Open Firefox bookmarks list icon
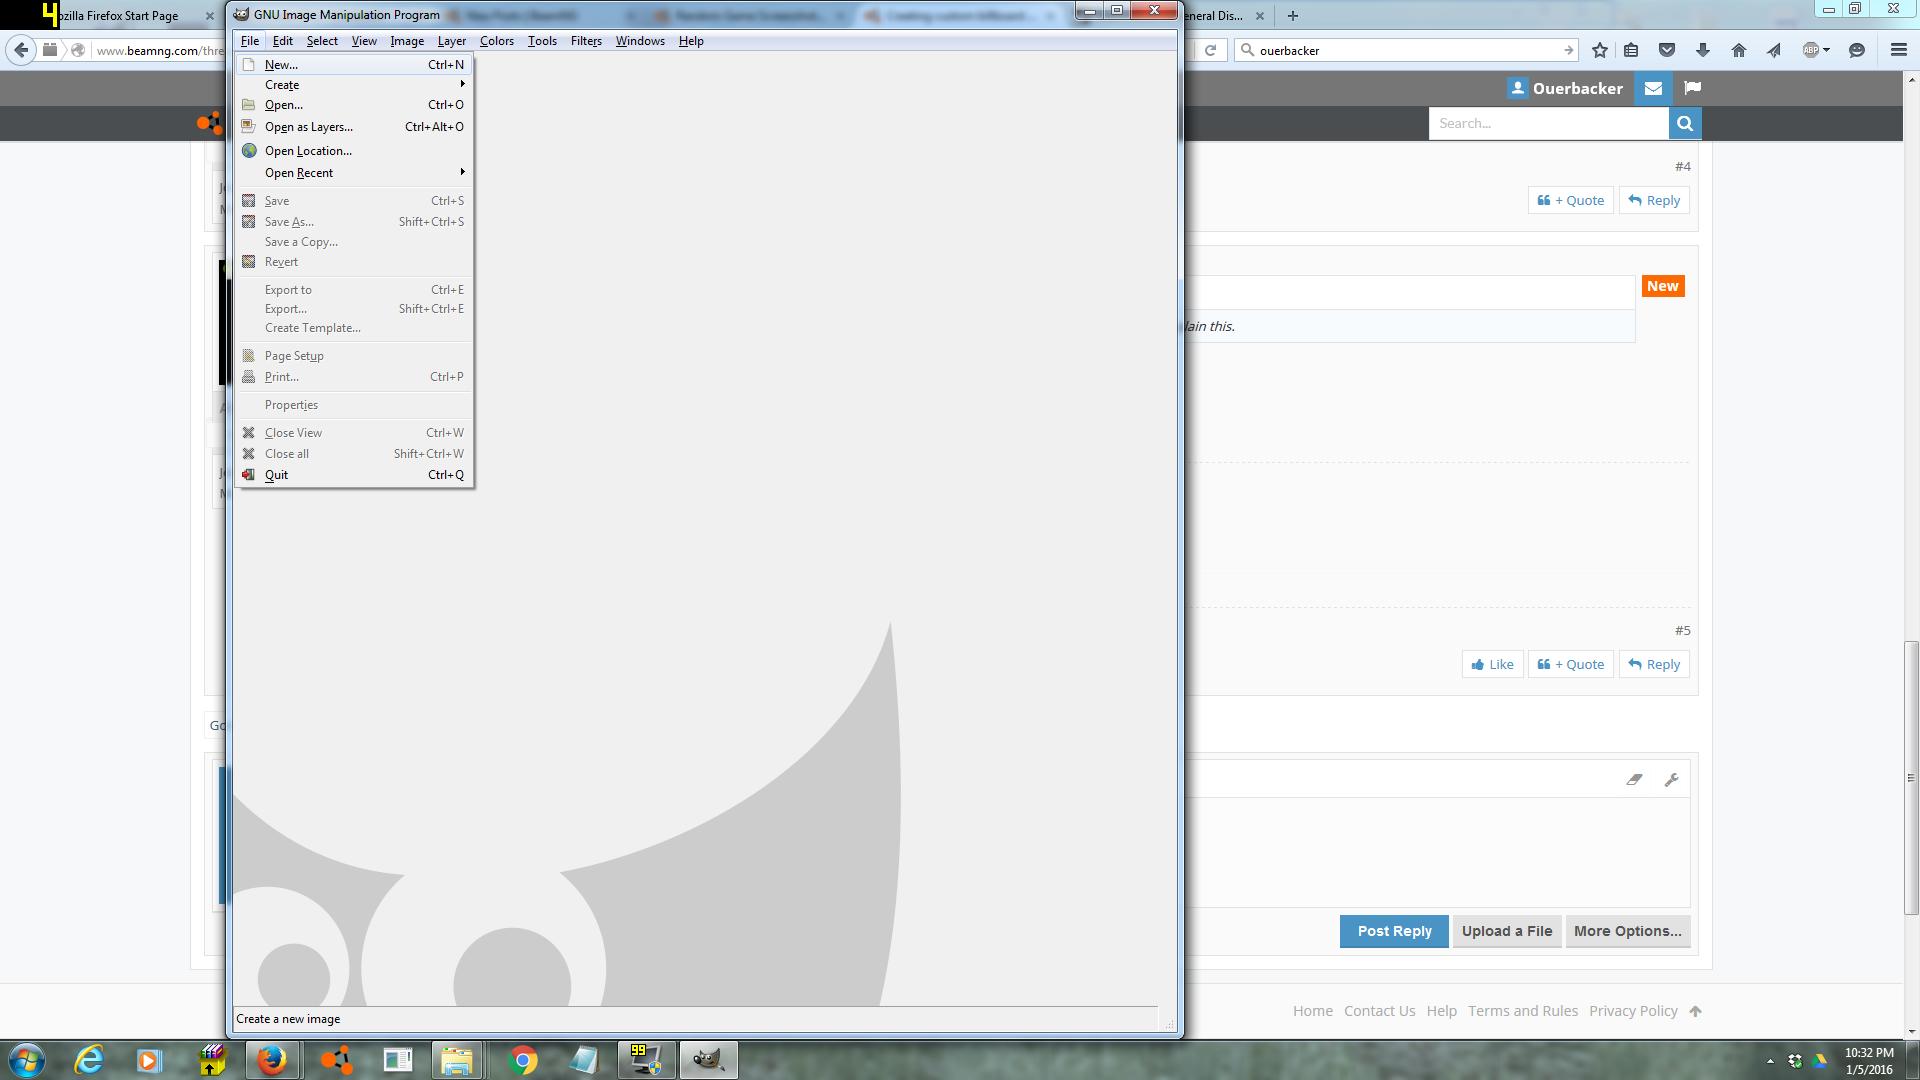1920x1080 pixels. pyautogui.click(x=1631, y=50)
